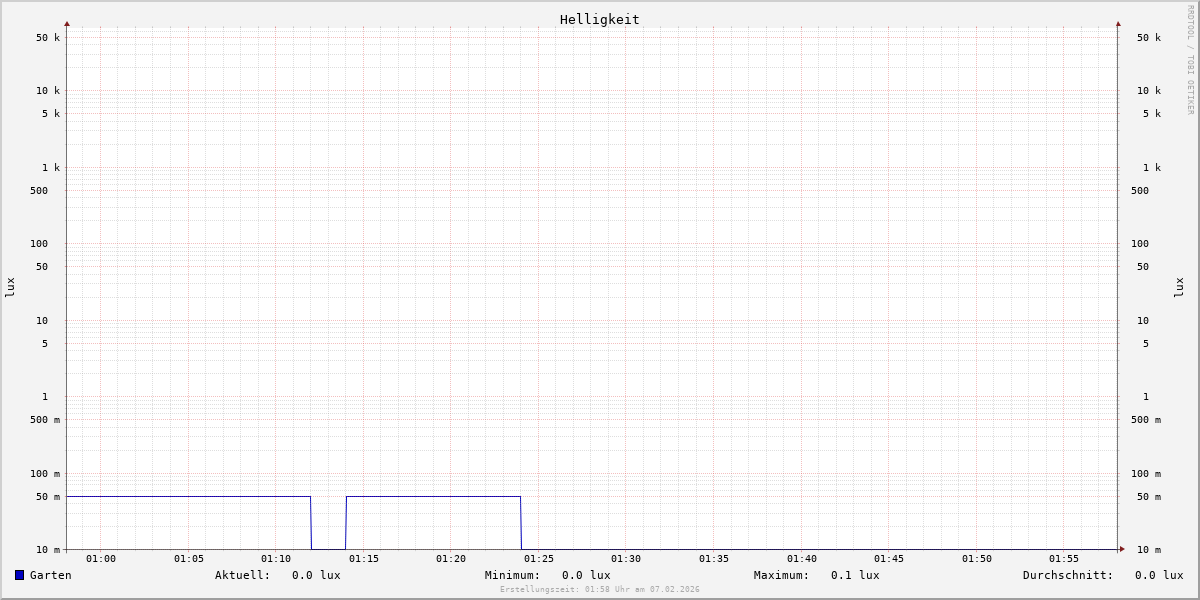
Task: Click the blue Garten legend color swatch
Action: [x=19, y=575]
